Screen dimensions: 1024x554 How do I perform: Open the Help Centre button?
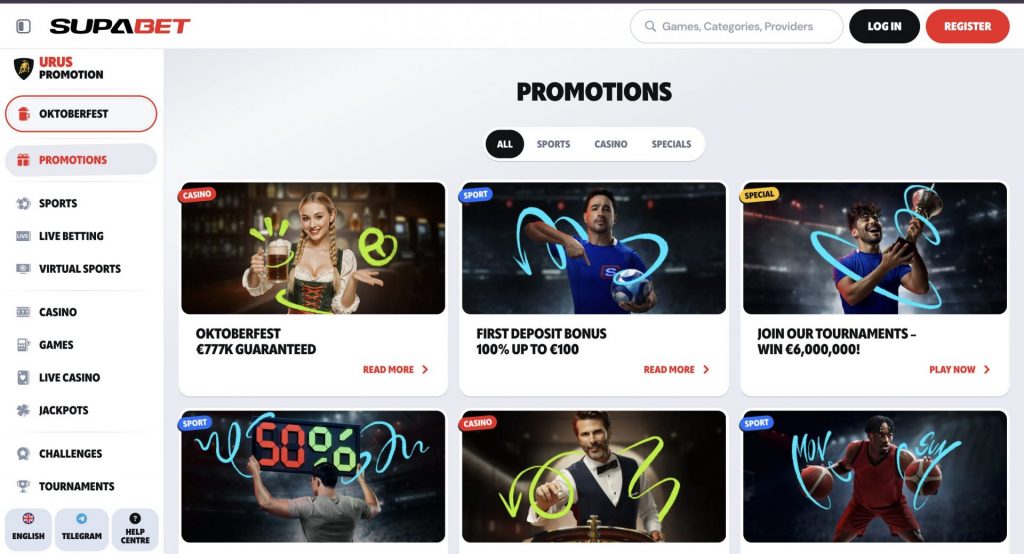135,529
